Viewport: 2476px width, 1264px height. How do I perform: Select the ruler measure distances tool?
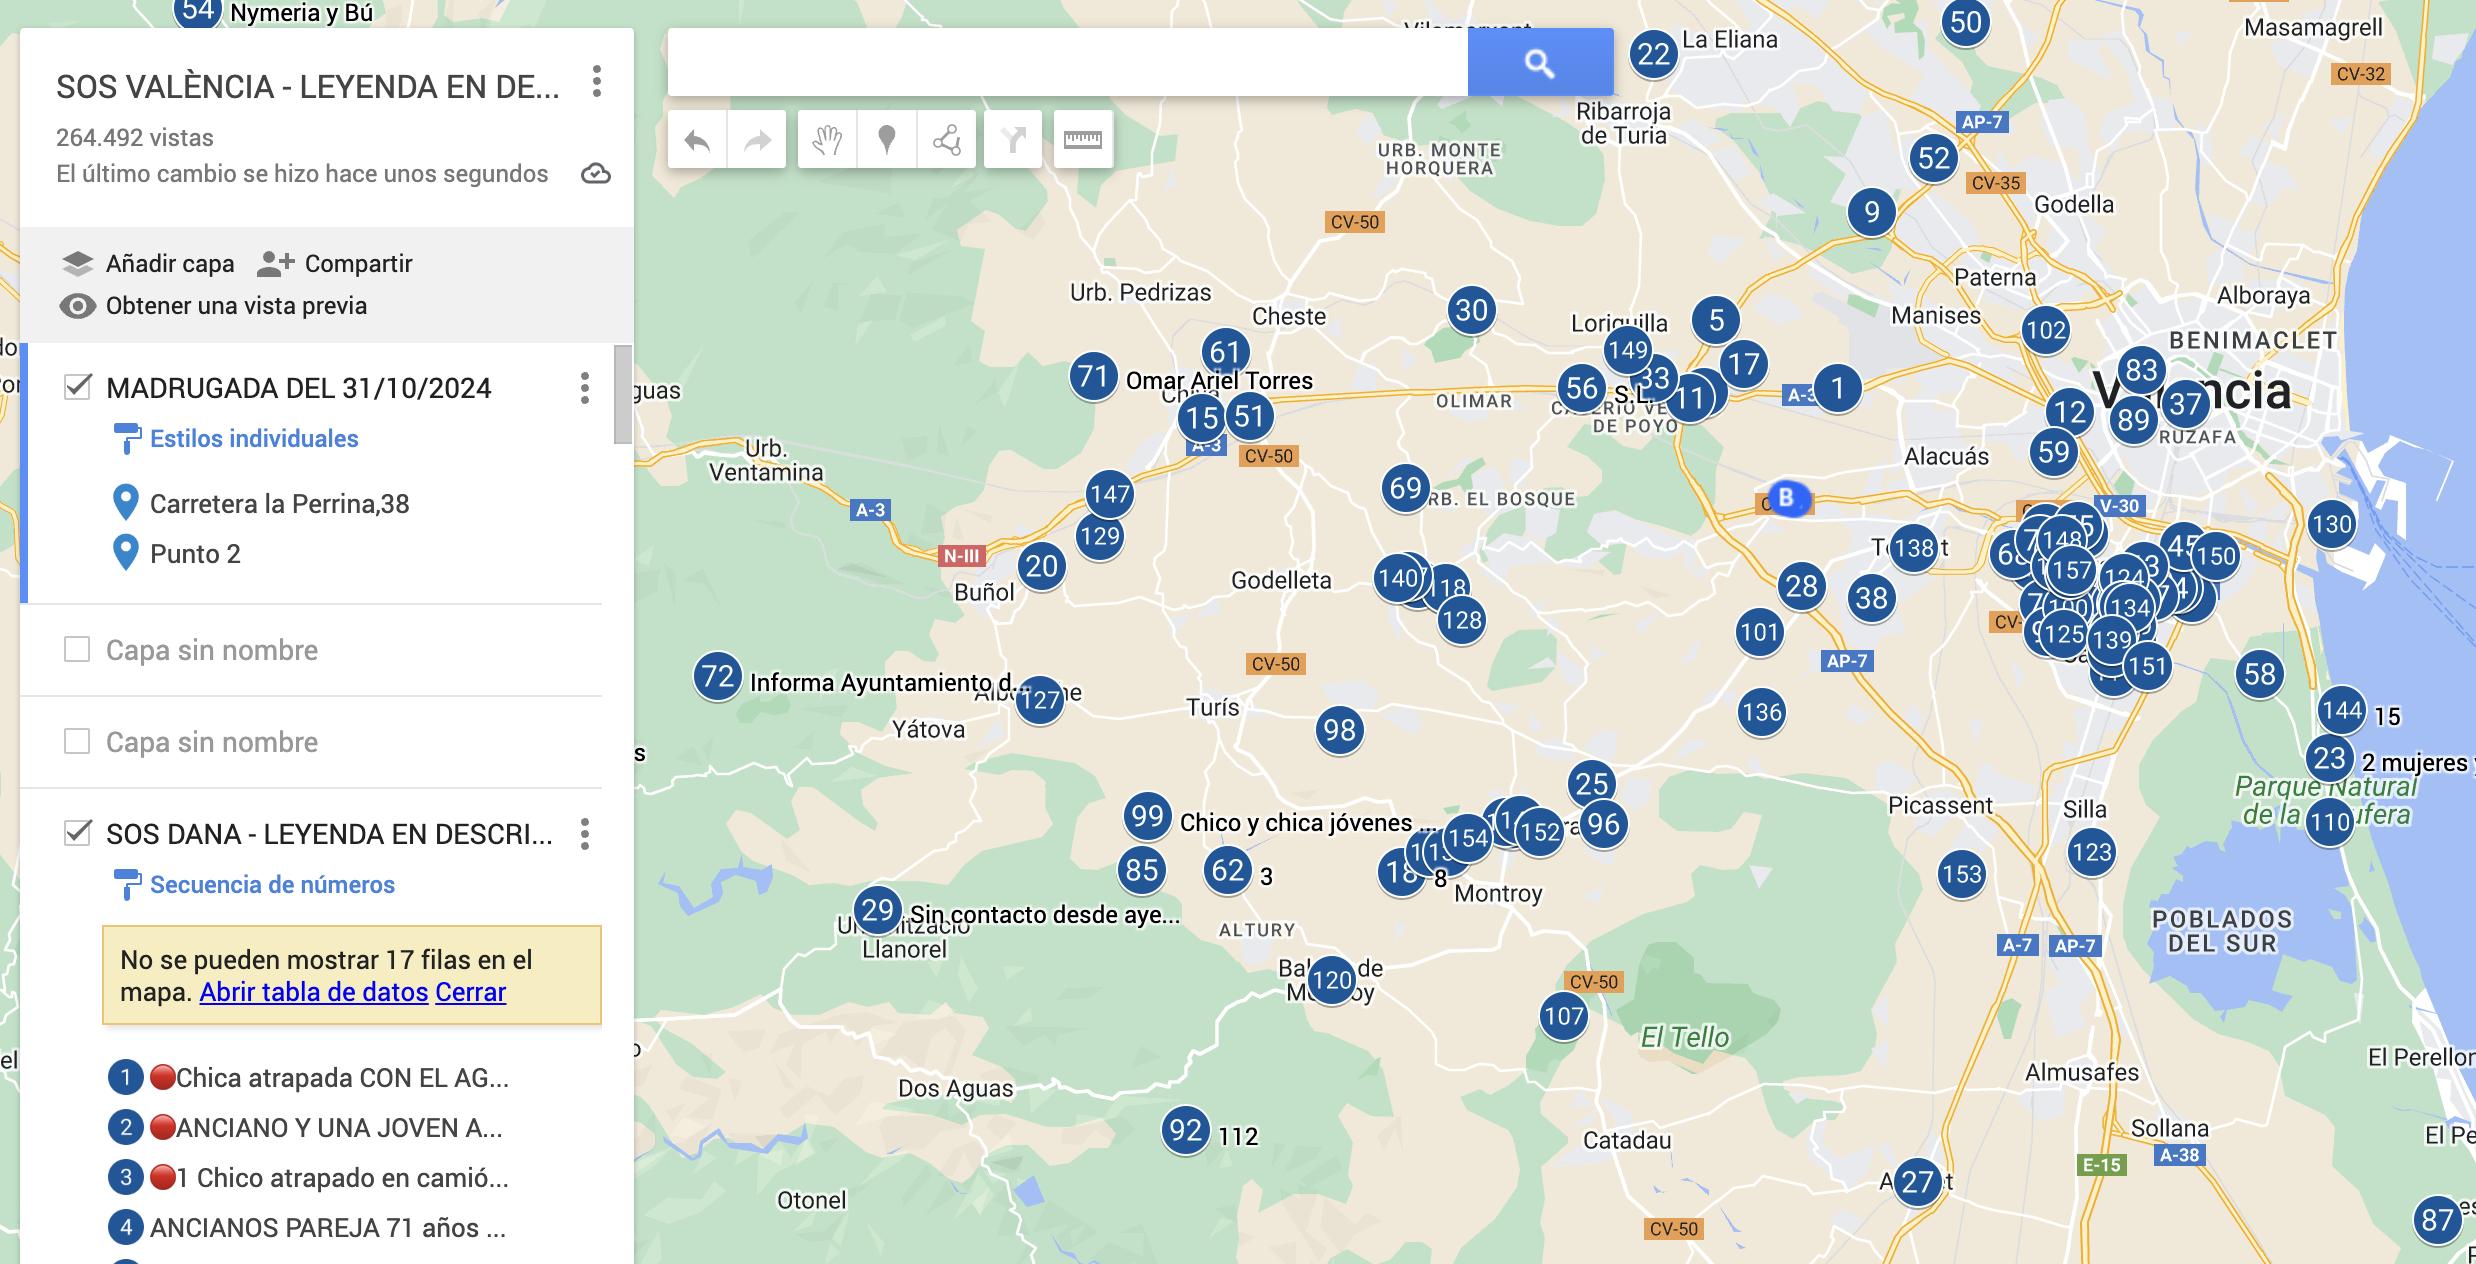tap(1083, 140)
